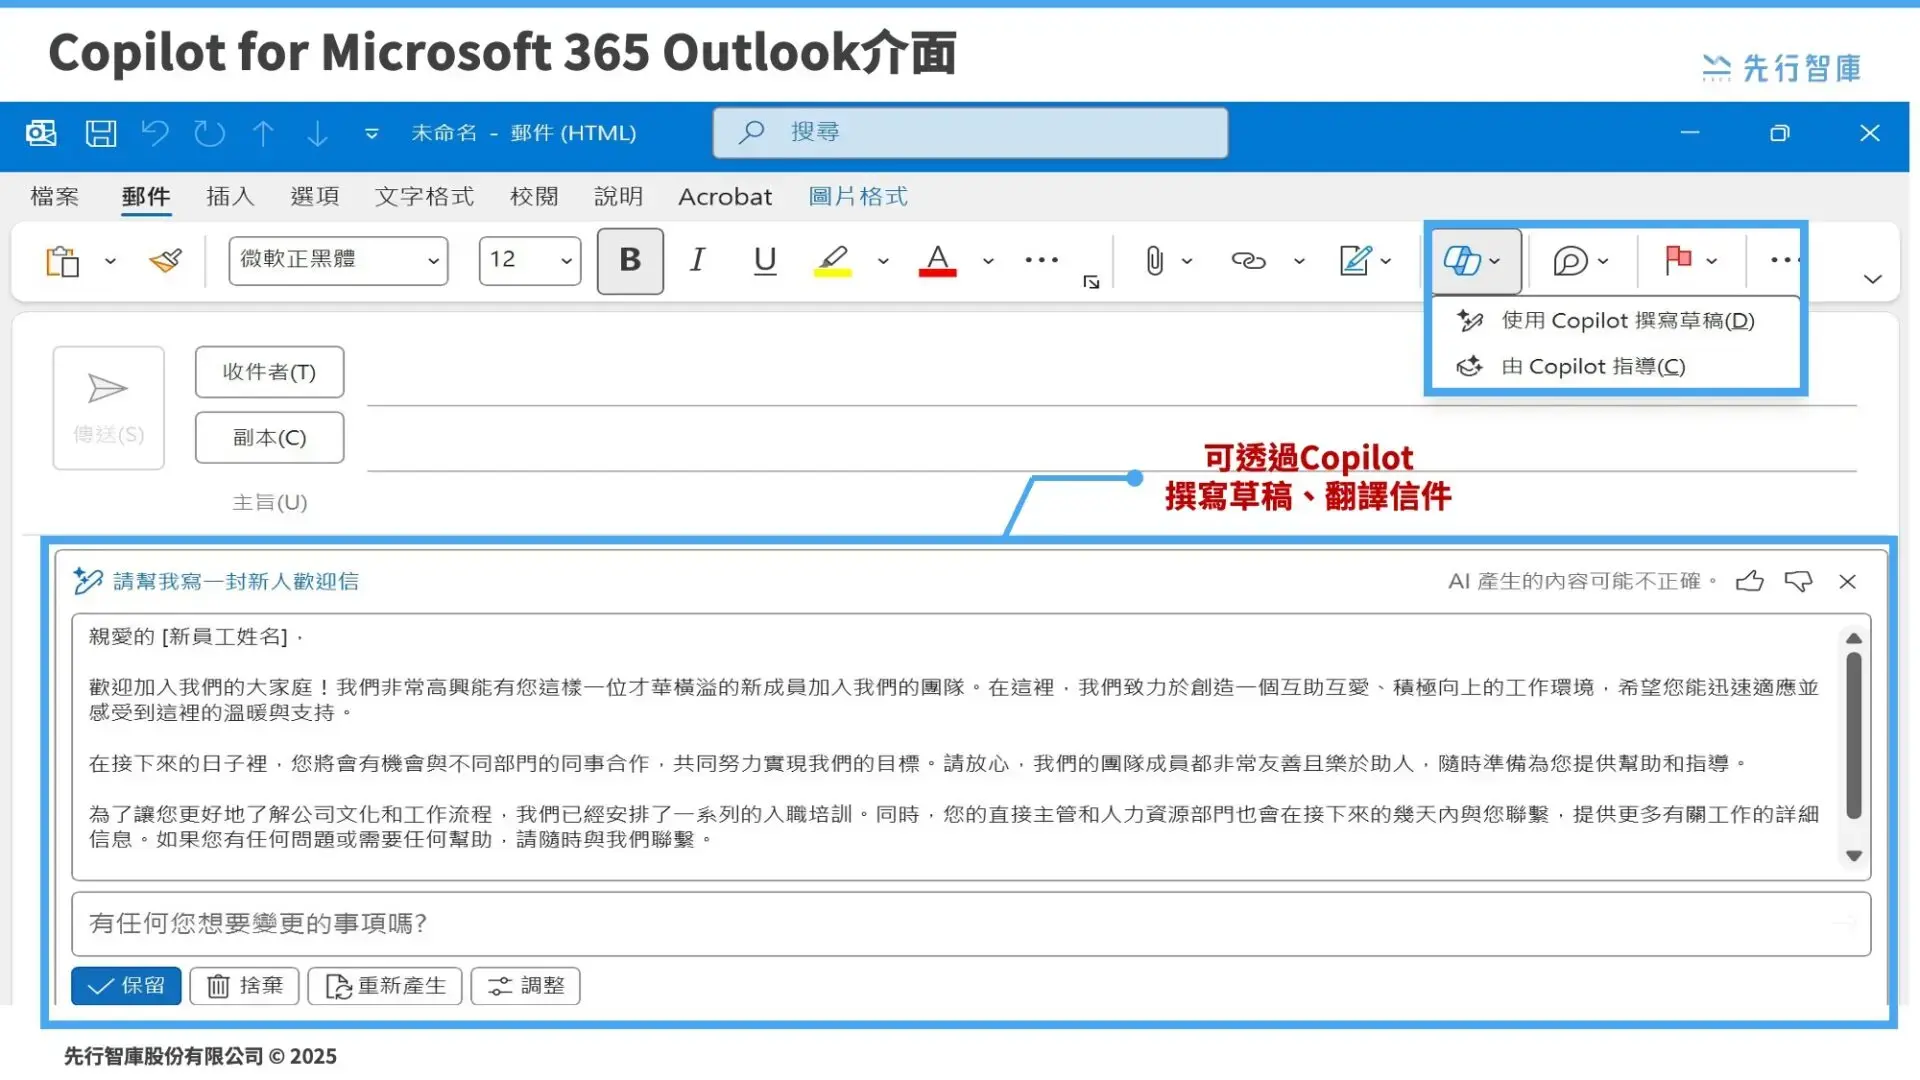The height and width of the screenshot is (1080, 1920).
Task: Select 使用 Copilot 撰寫草稿 menu item
Action: (x=1616, y=321)
